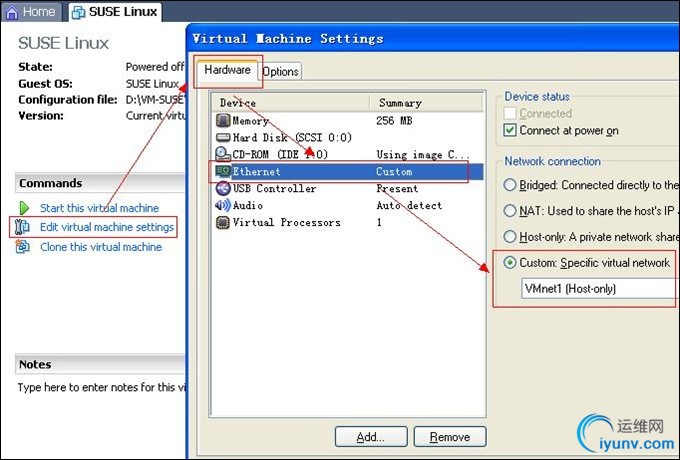
Task: Select the Ethernet row label
Action: pos(256,171)
